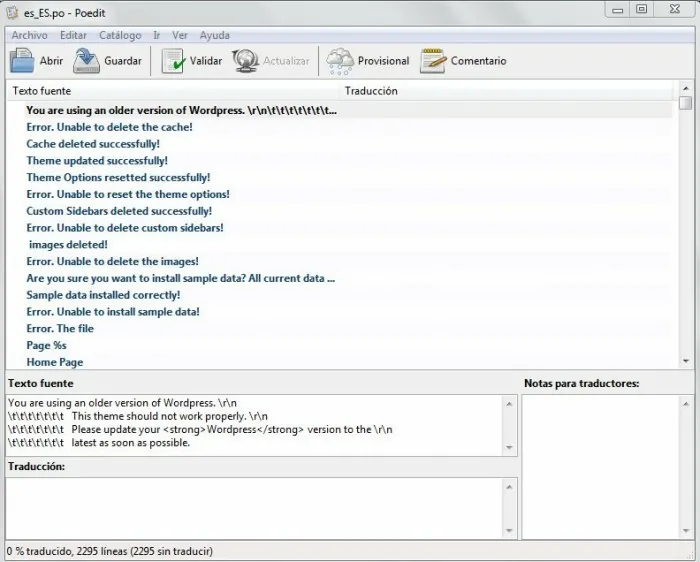The image size is (700, 562).
Task: Open the Ayuda menu
Action: coord(214,35)
